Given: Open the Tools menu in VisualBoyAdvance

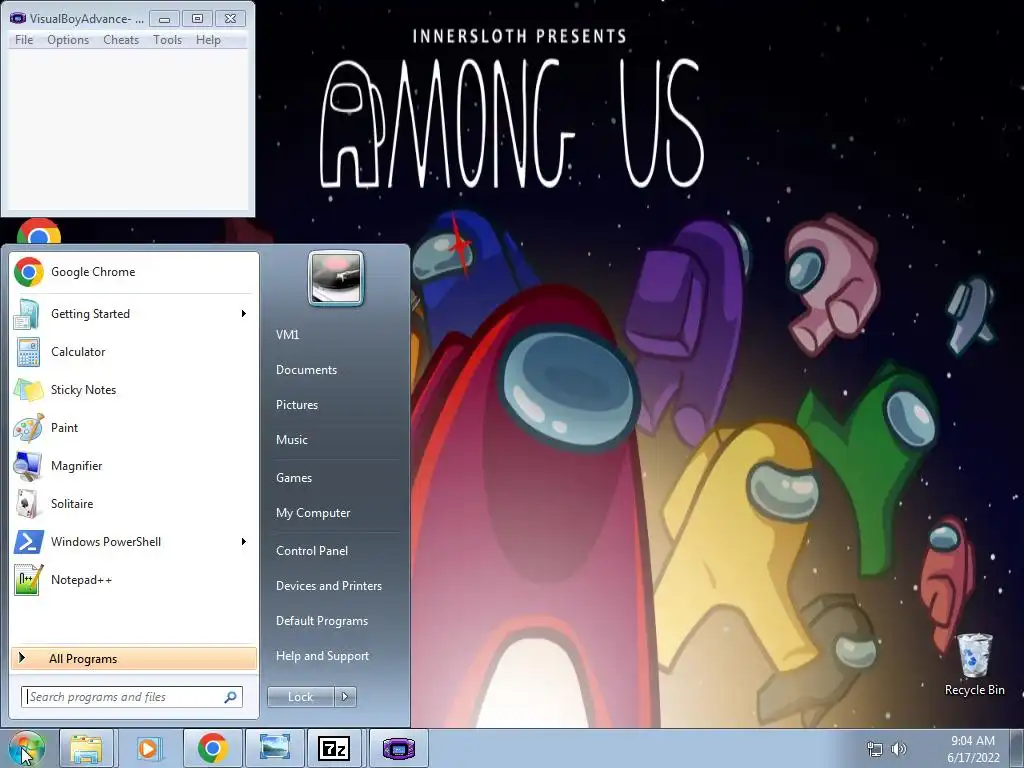Looking at the screenshot, I should point(167,40).
